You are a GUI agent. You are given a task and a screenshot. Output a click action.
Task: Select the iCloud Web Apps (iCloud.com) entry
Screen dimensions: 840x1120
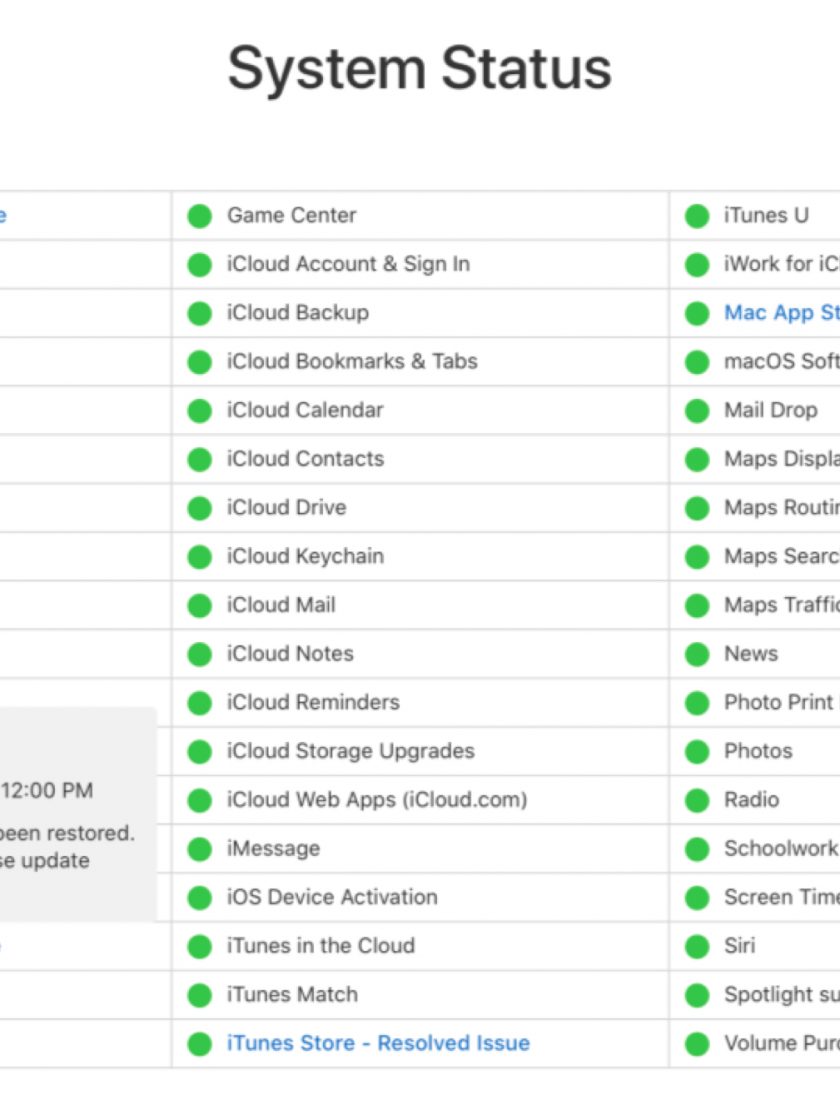(376, 800)
